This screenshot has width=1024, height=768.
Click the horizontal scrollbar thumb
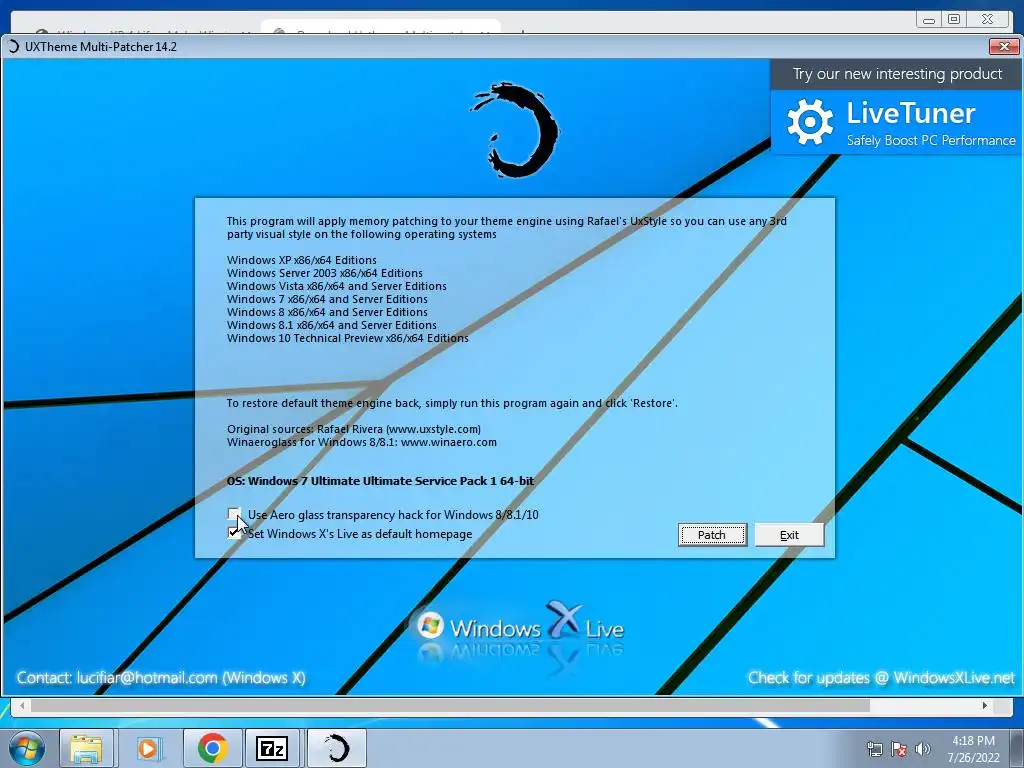coord(451,705)
